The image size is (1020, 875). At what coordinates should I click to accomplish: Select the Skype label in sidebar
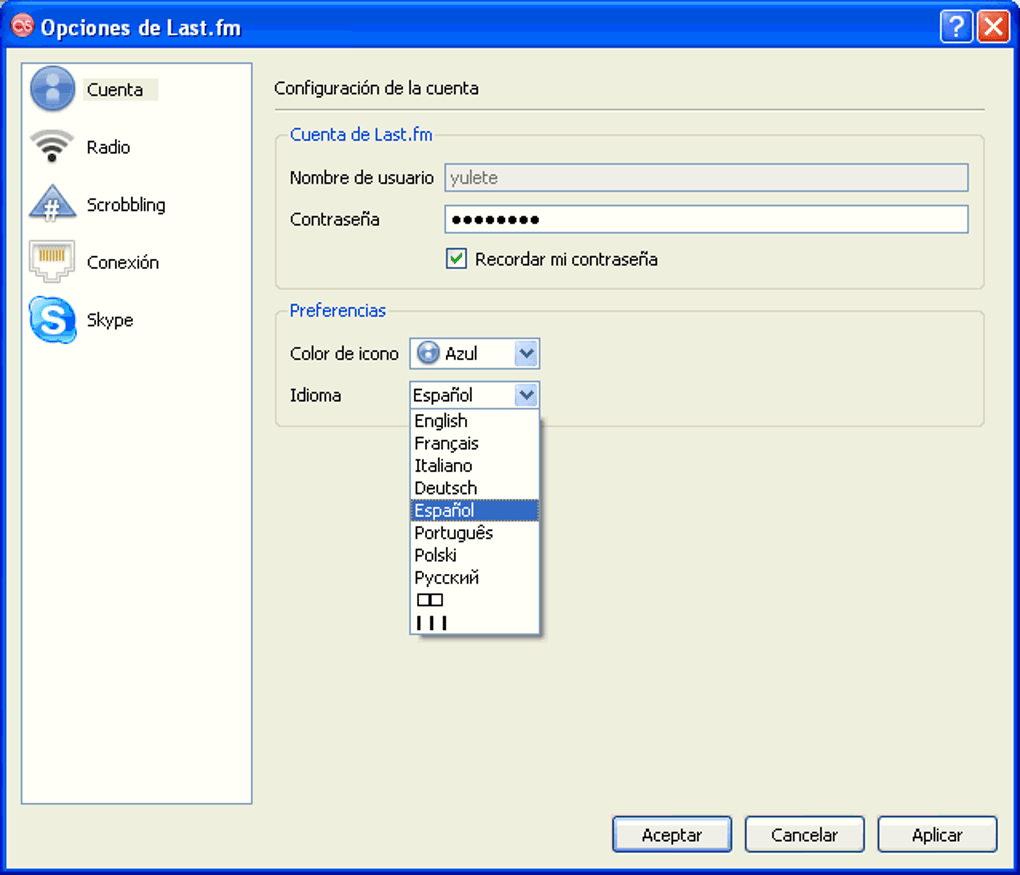[110, 319]
